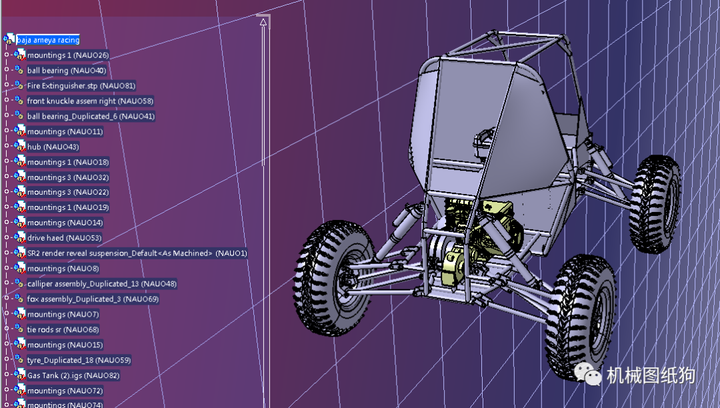Click the icon of hub (NAUO43)
This screenshot has width=720, height=408.
19,146
